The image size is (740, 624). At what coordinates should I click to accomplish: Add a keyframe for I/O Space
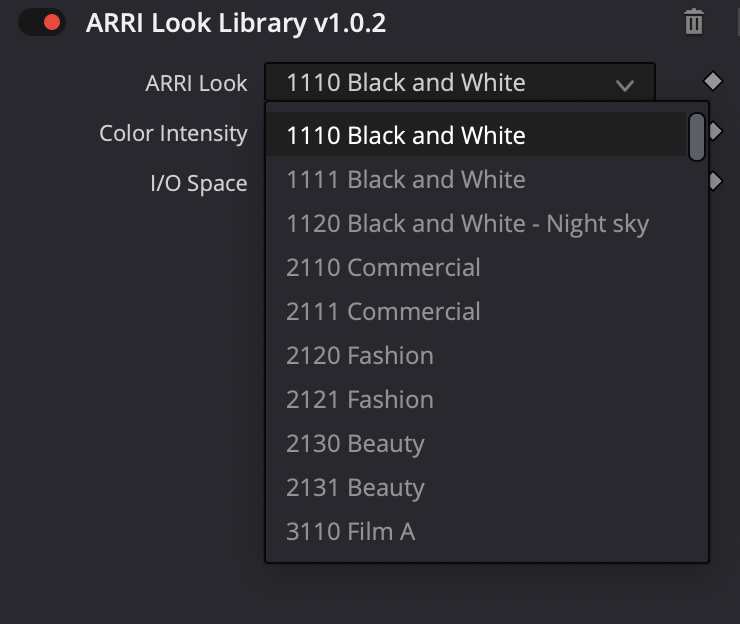click(x=716, y=181)
